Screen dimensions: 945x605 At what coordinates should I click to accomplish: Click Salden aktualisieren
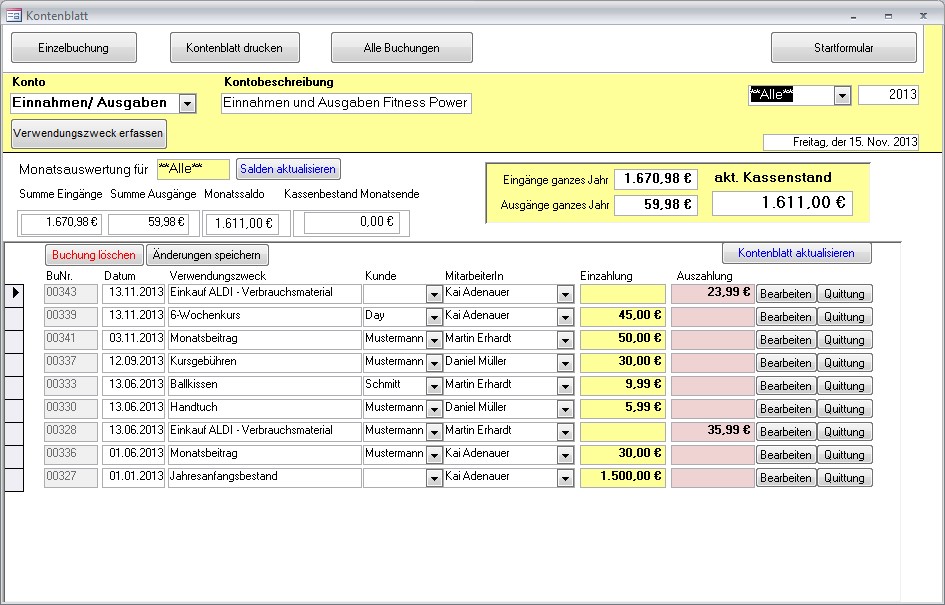coord(288,169)
